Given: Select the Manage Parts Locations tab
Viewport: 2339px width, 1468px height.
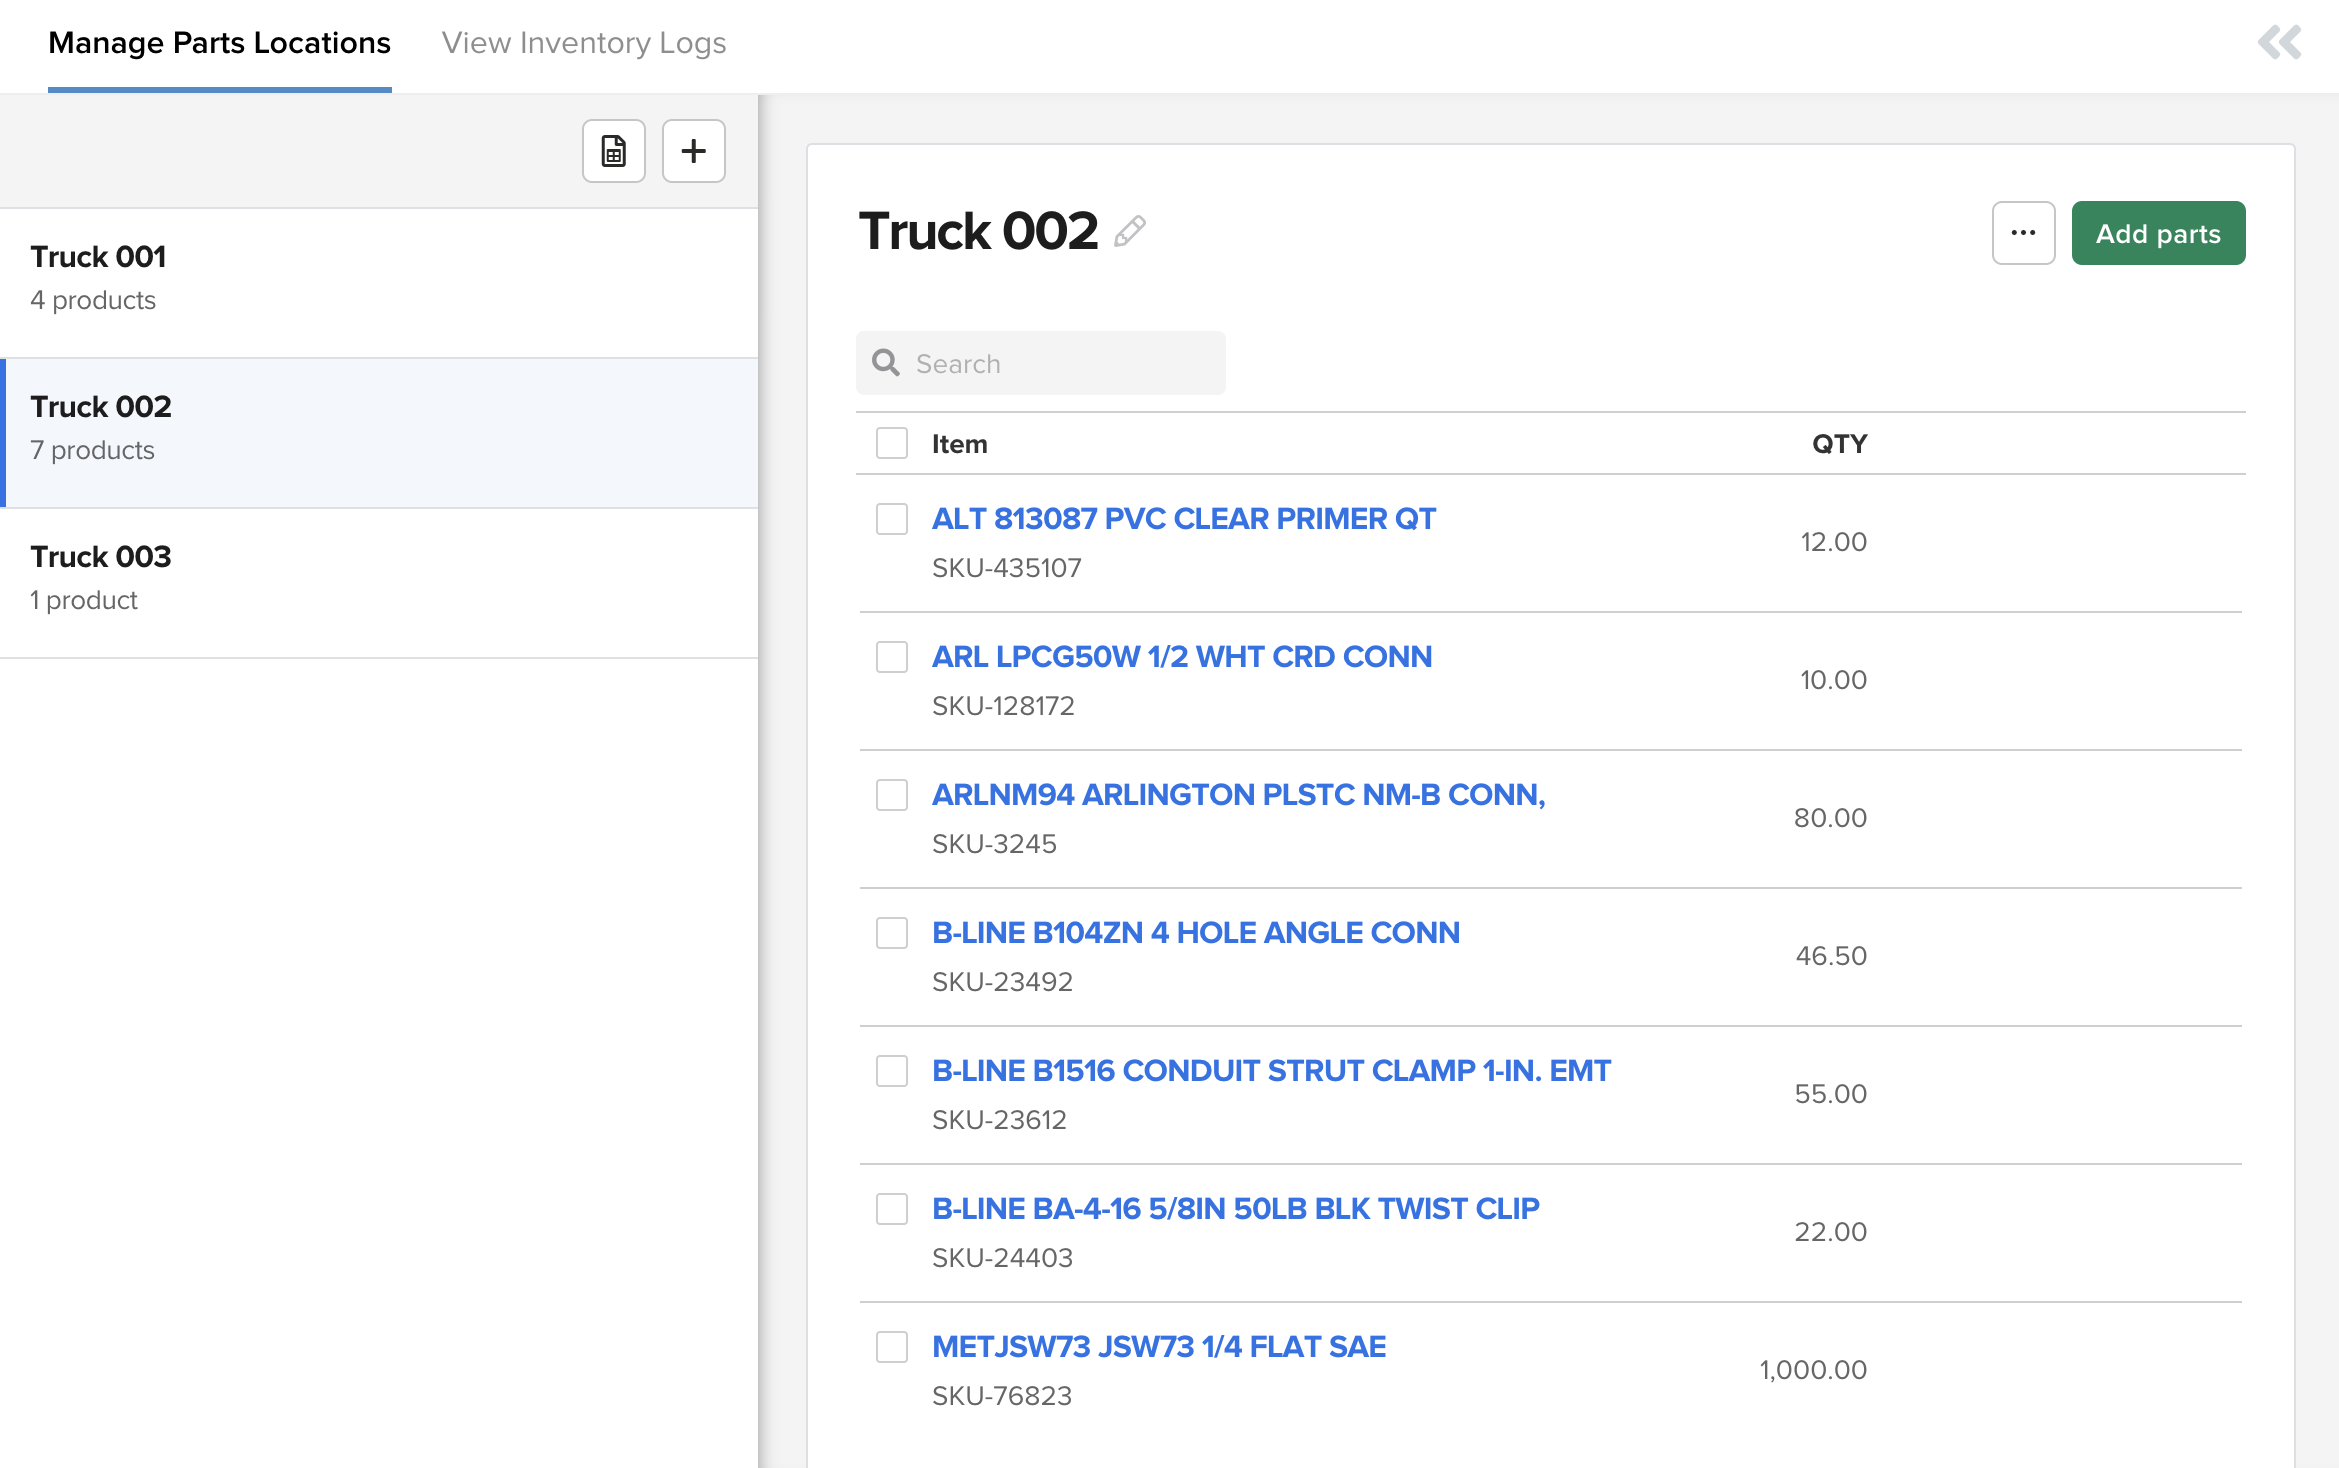Looking at the screenshot, I should tap(219, 43).
